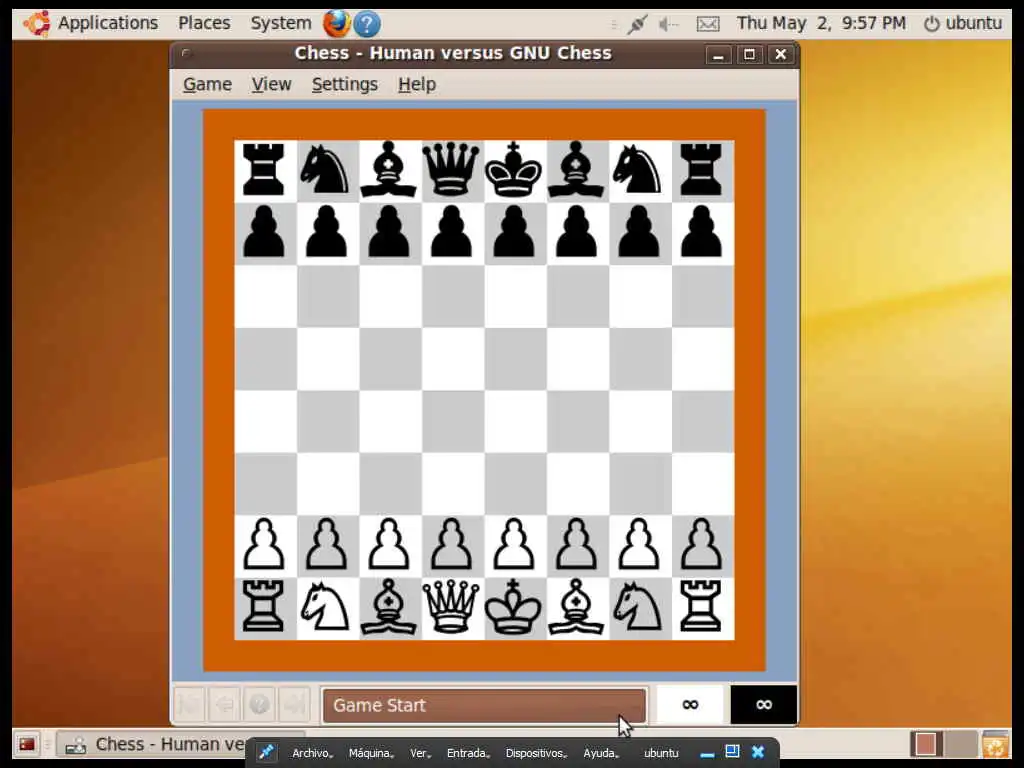
Task: Toggle the VirtualBox toolbar pin icon
Action: pyautogui.click(x=266, y=753)
